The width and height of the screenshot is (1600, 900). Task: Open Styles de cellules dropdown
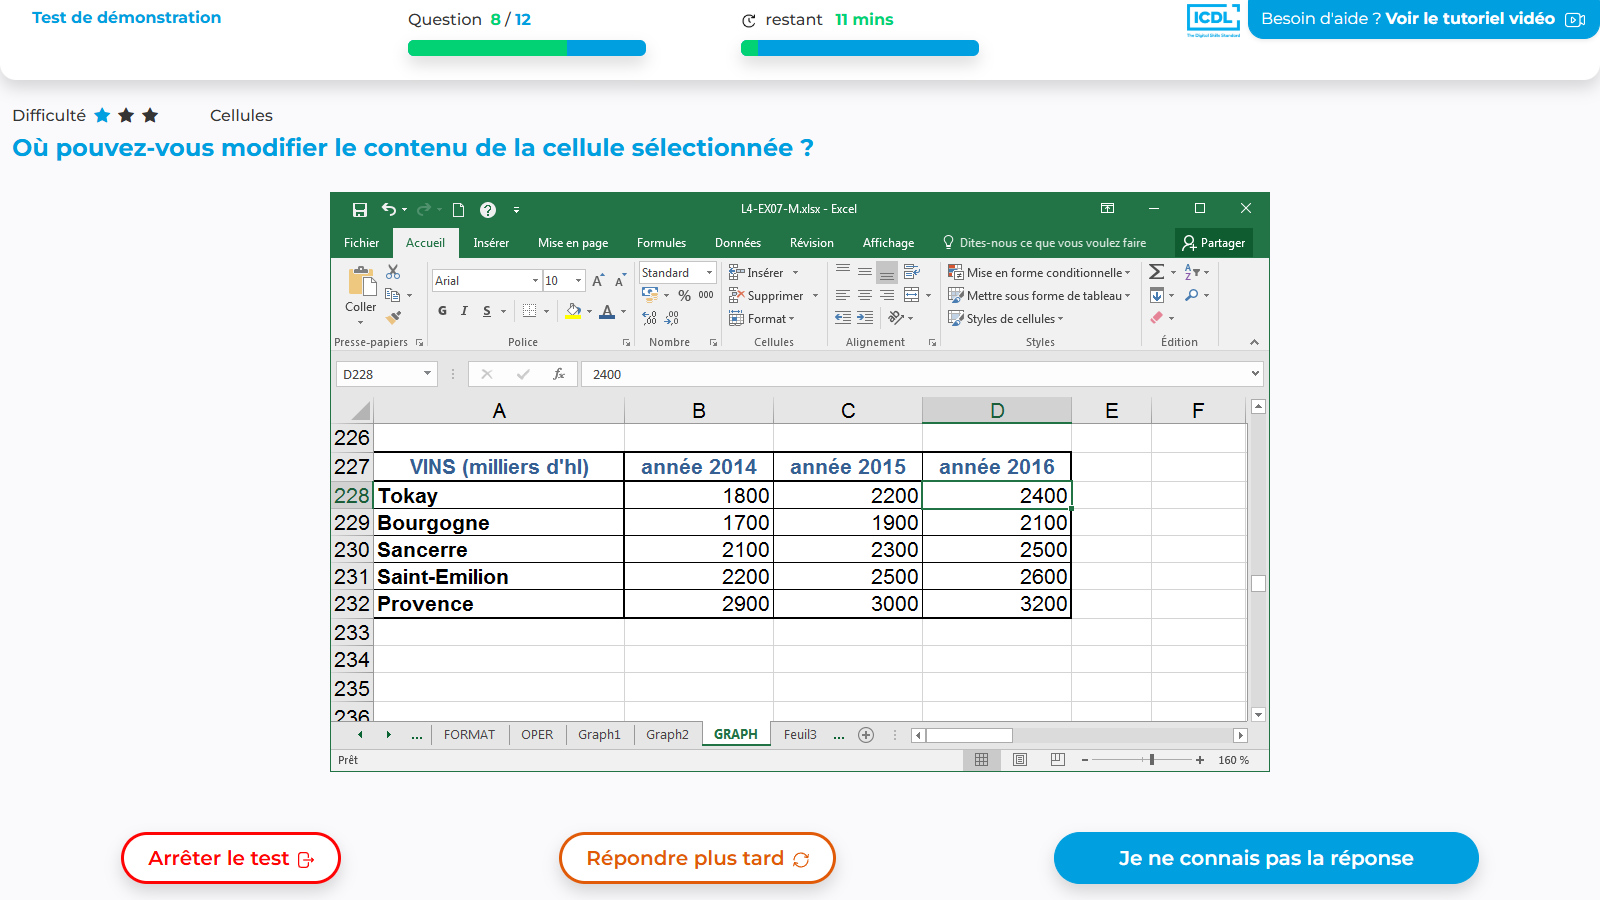coord(1005,318)
